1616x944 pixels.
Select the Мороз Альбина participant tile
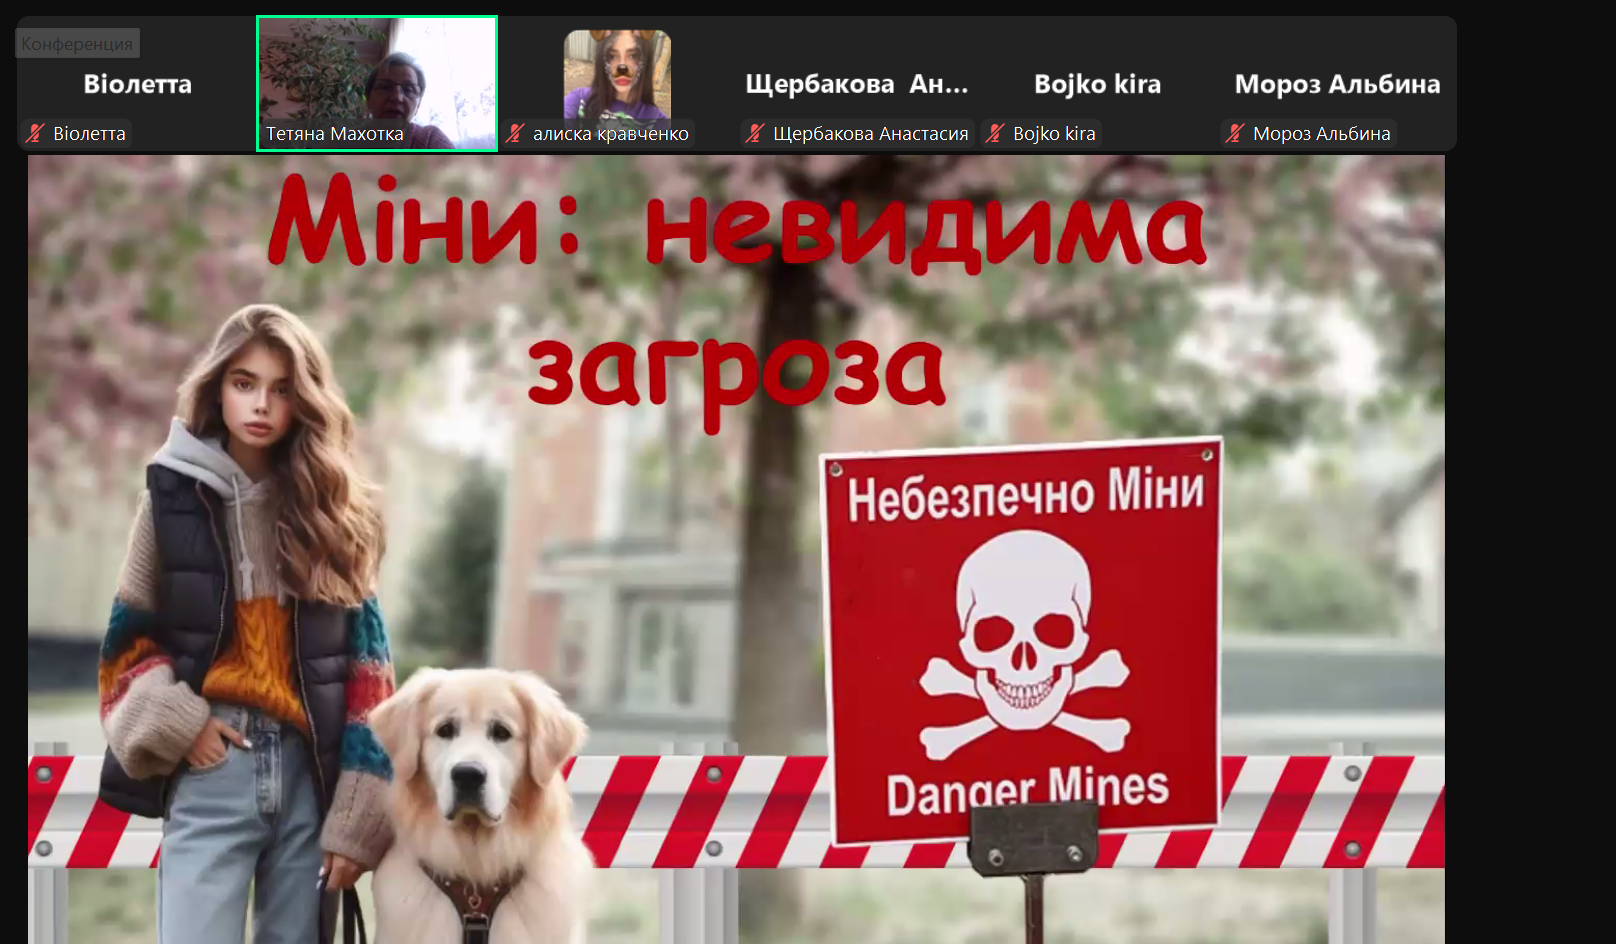(1337, 84)
